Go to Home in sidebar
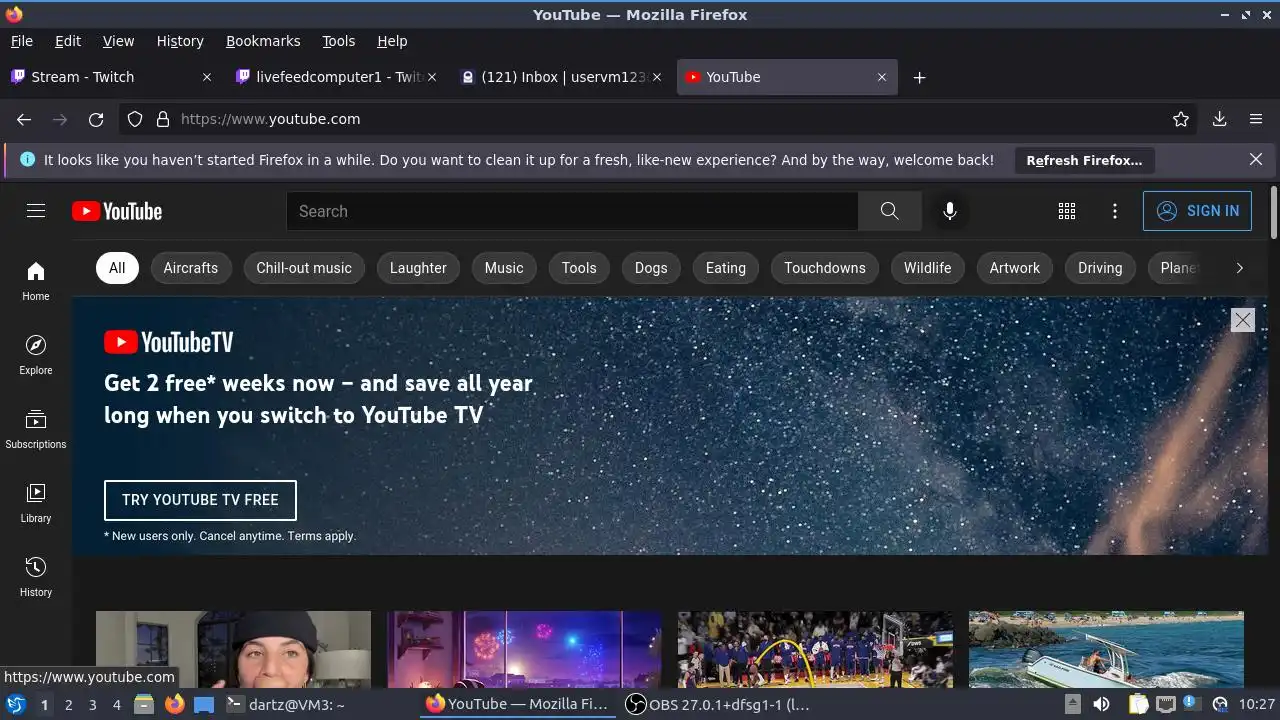Screen dimensions: 1280x720 click(x=36, y=280)
